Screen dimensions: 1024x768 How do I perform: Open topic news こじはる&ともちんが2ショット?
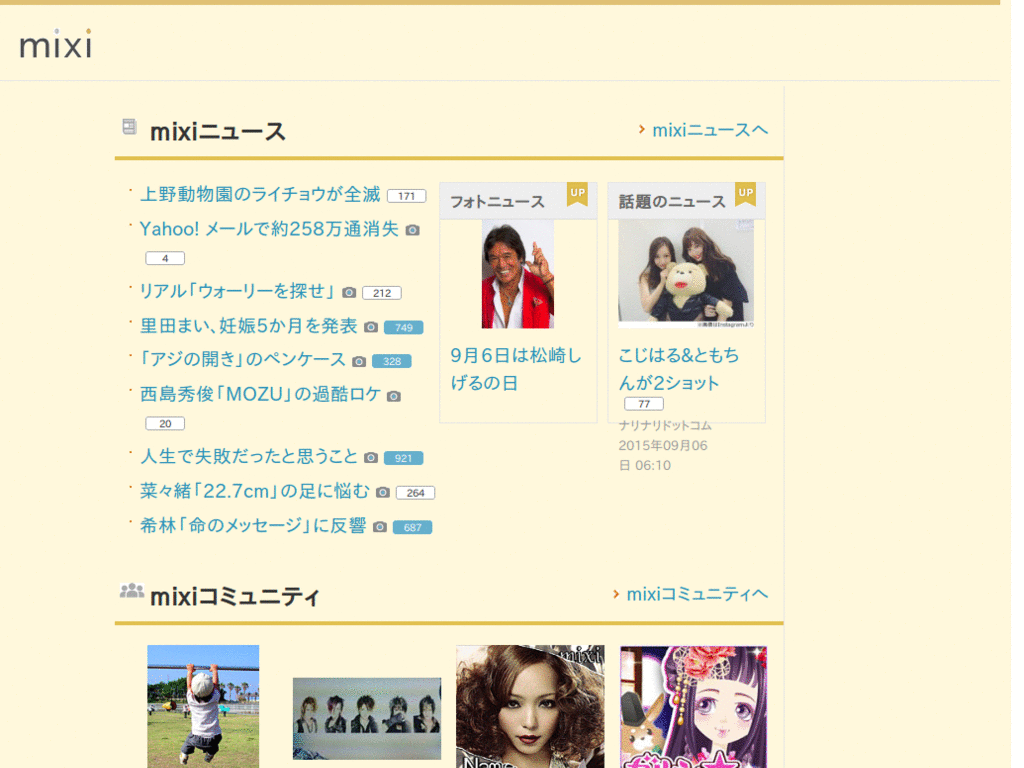(679, 369)
